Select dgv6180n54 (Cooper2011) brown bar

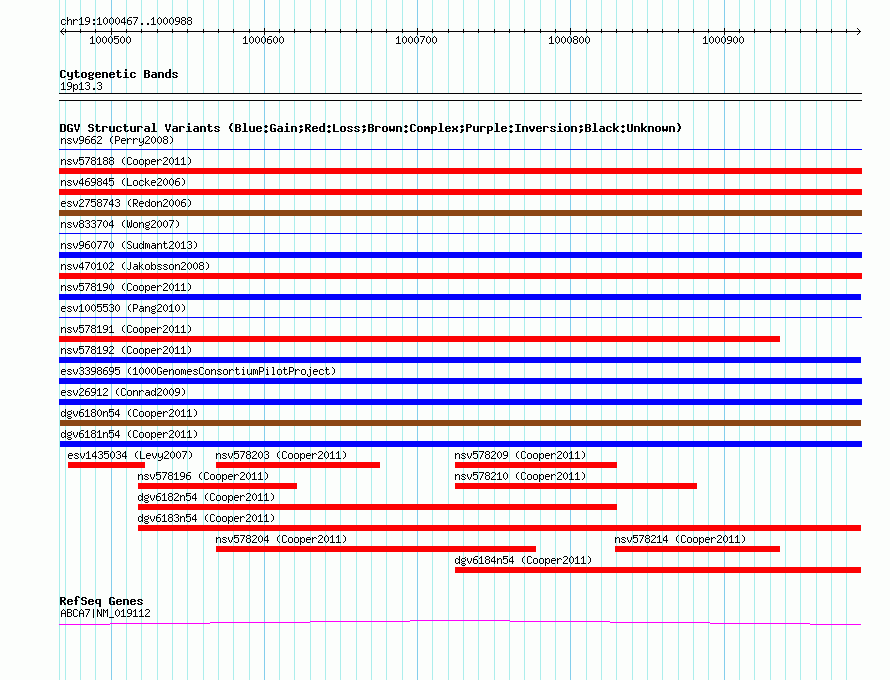click(460, 423)
